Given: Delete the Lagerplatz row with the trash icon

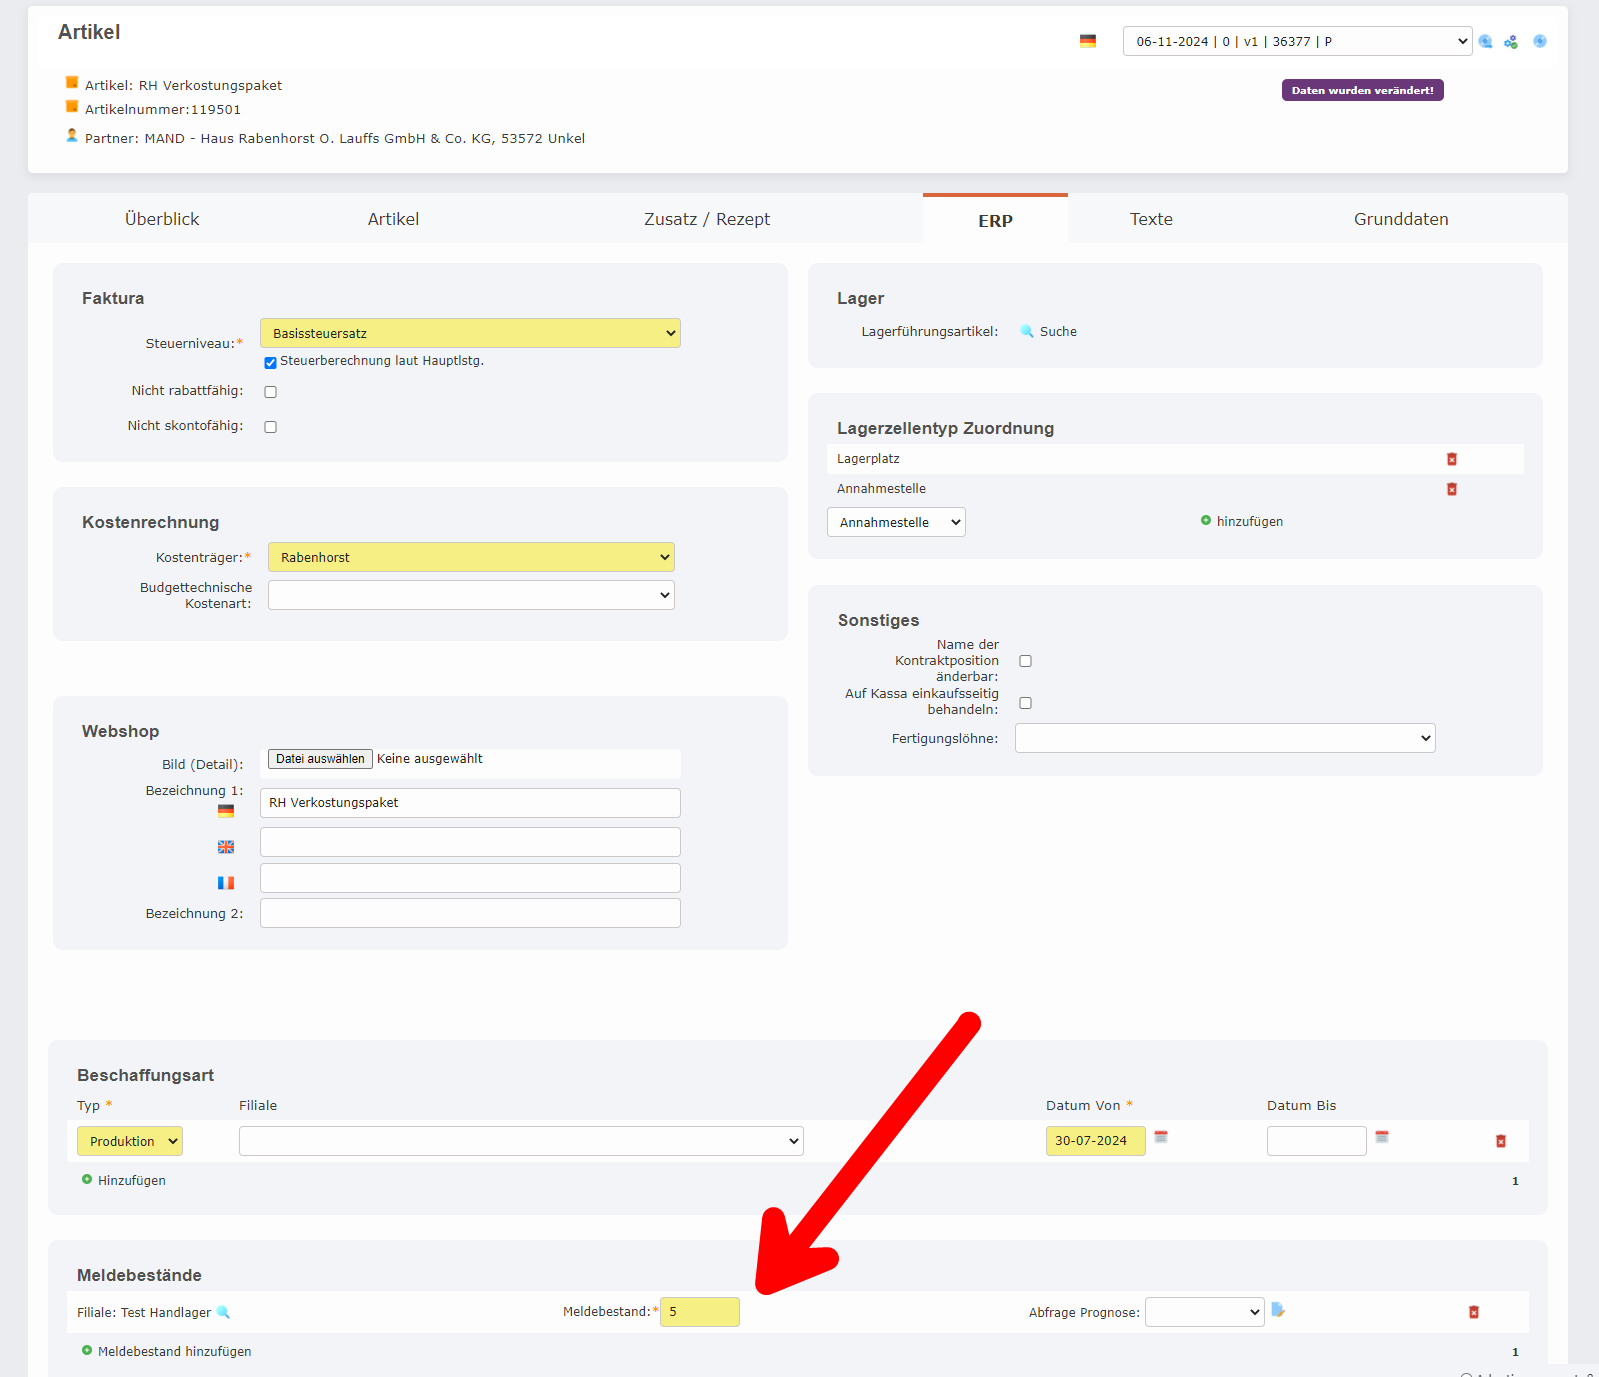Looking at the screenshot, I should click(1452, 459).
